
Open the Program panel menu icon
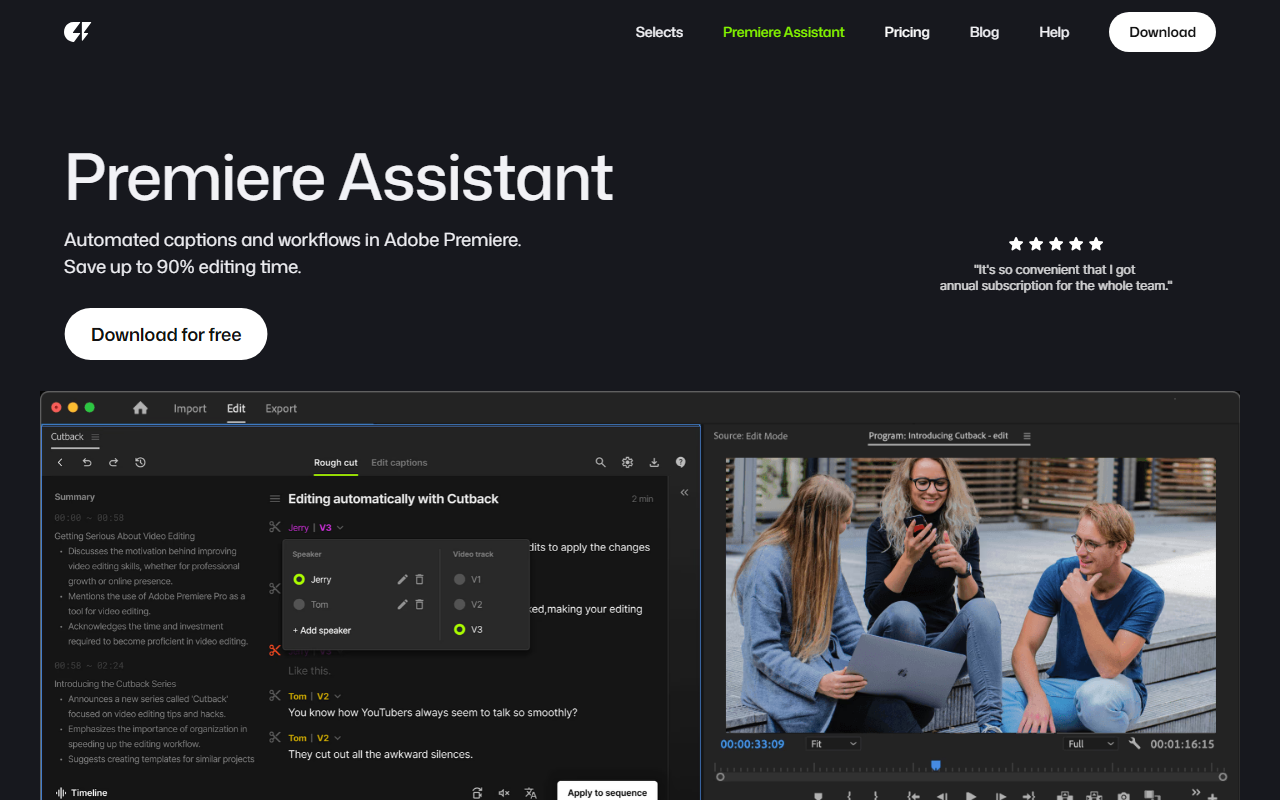pyautogui.click(x=1027, y=436)
